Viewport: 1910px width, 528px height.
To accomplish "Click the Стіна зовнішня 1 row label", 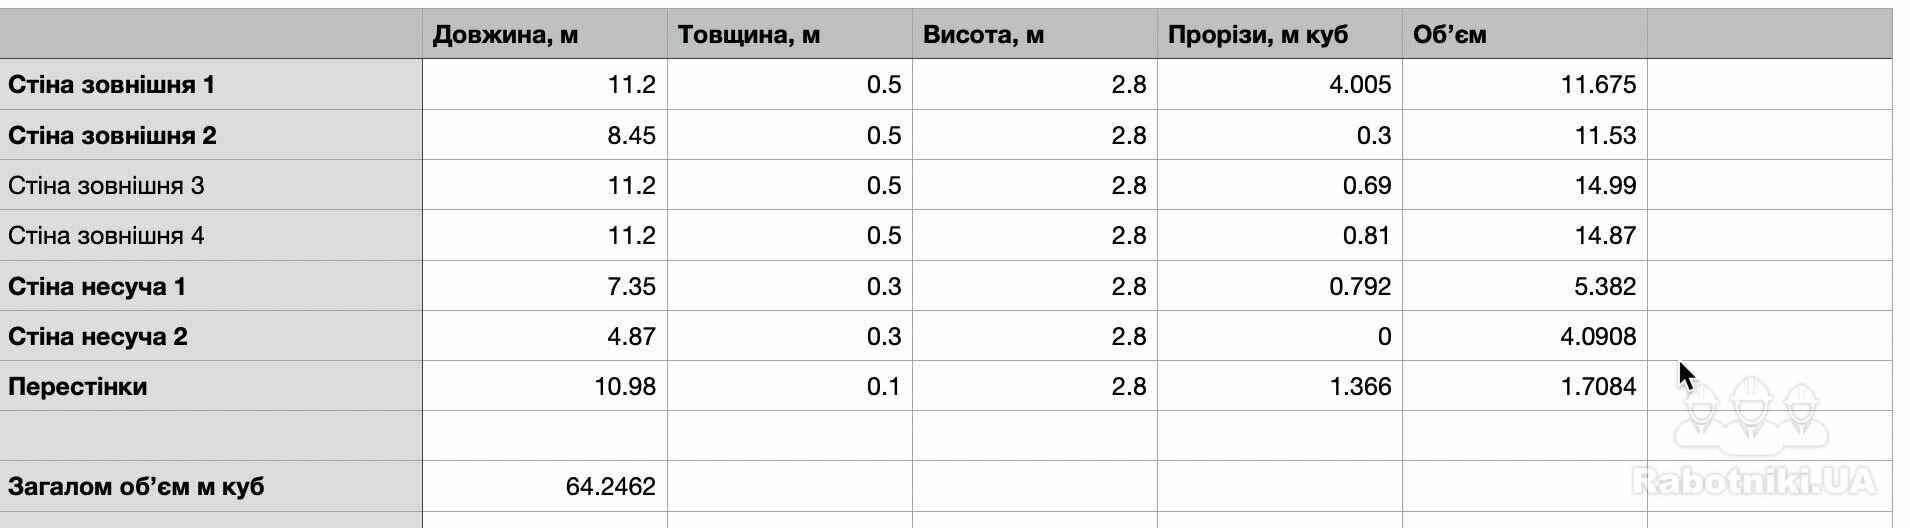I will pos(211,84).
